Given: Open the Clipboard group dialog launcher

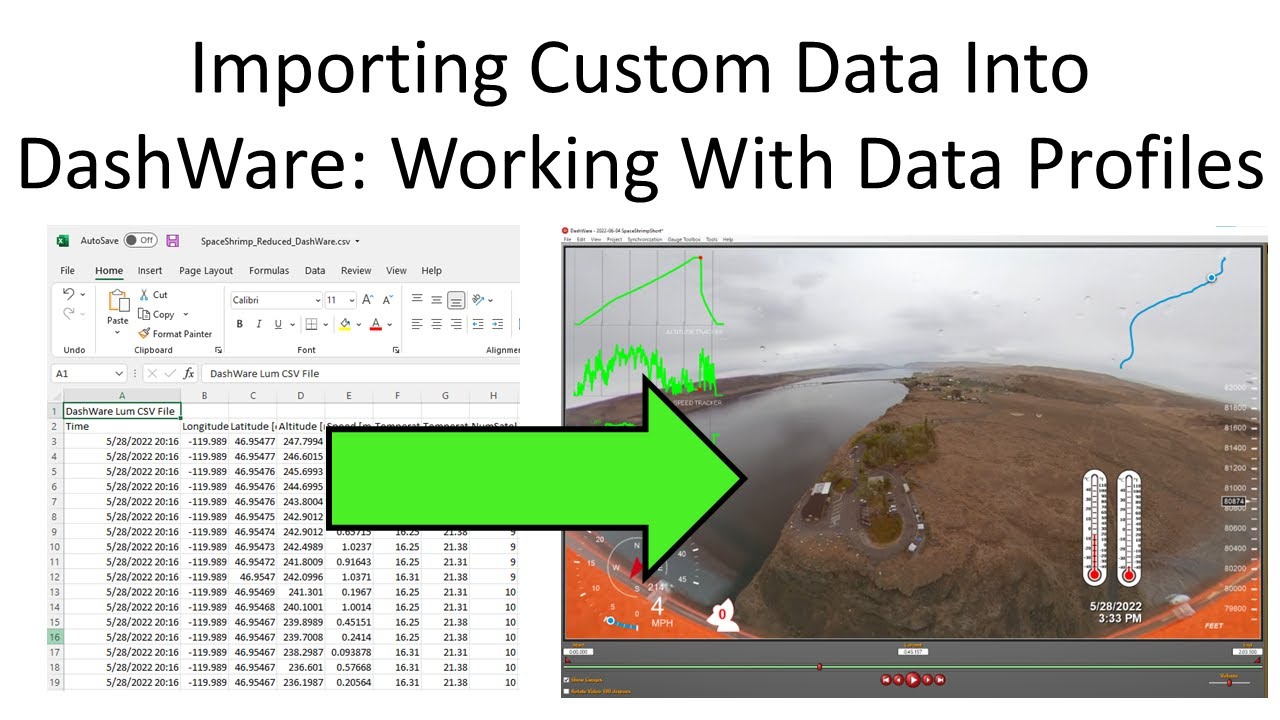Looking at the screenshot, I should [x=218, y=351].
